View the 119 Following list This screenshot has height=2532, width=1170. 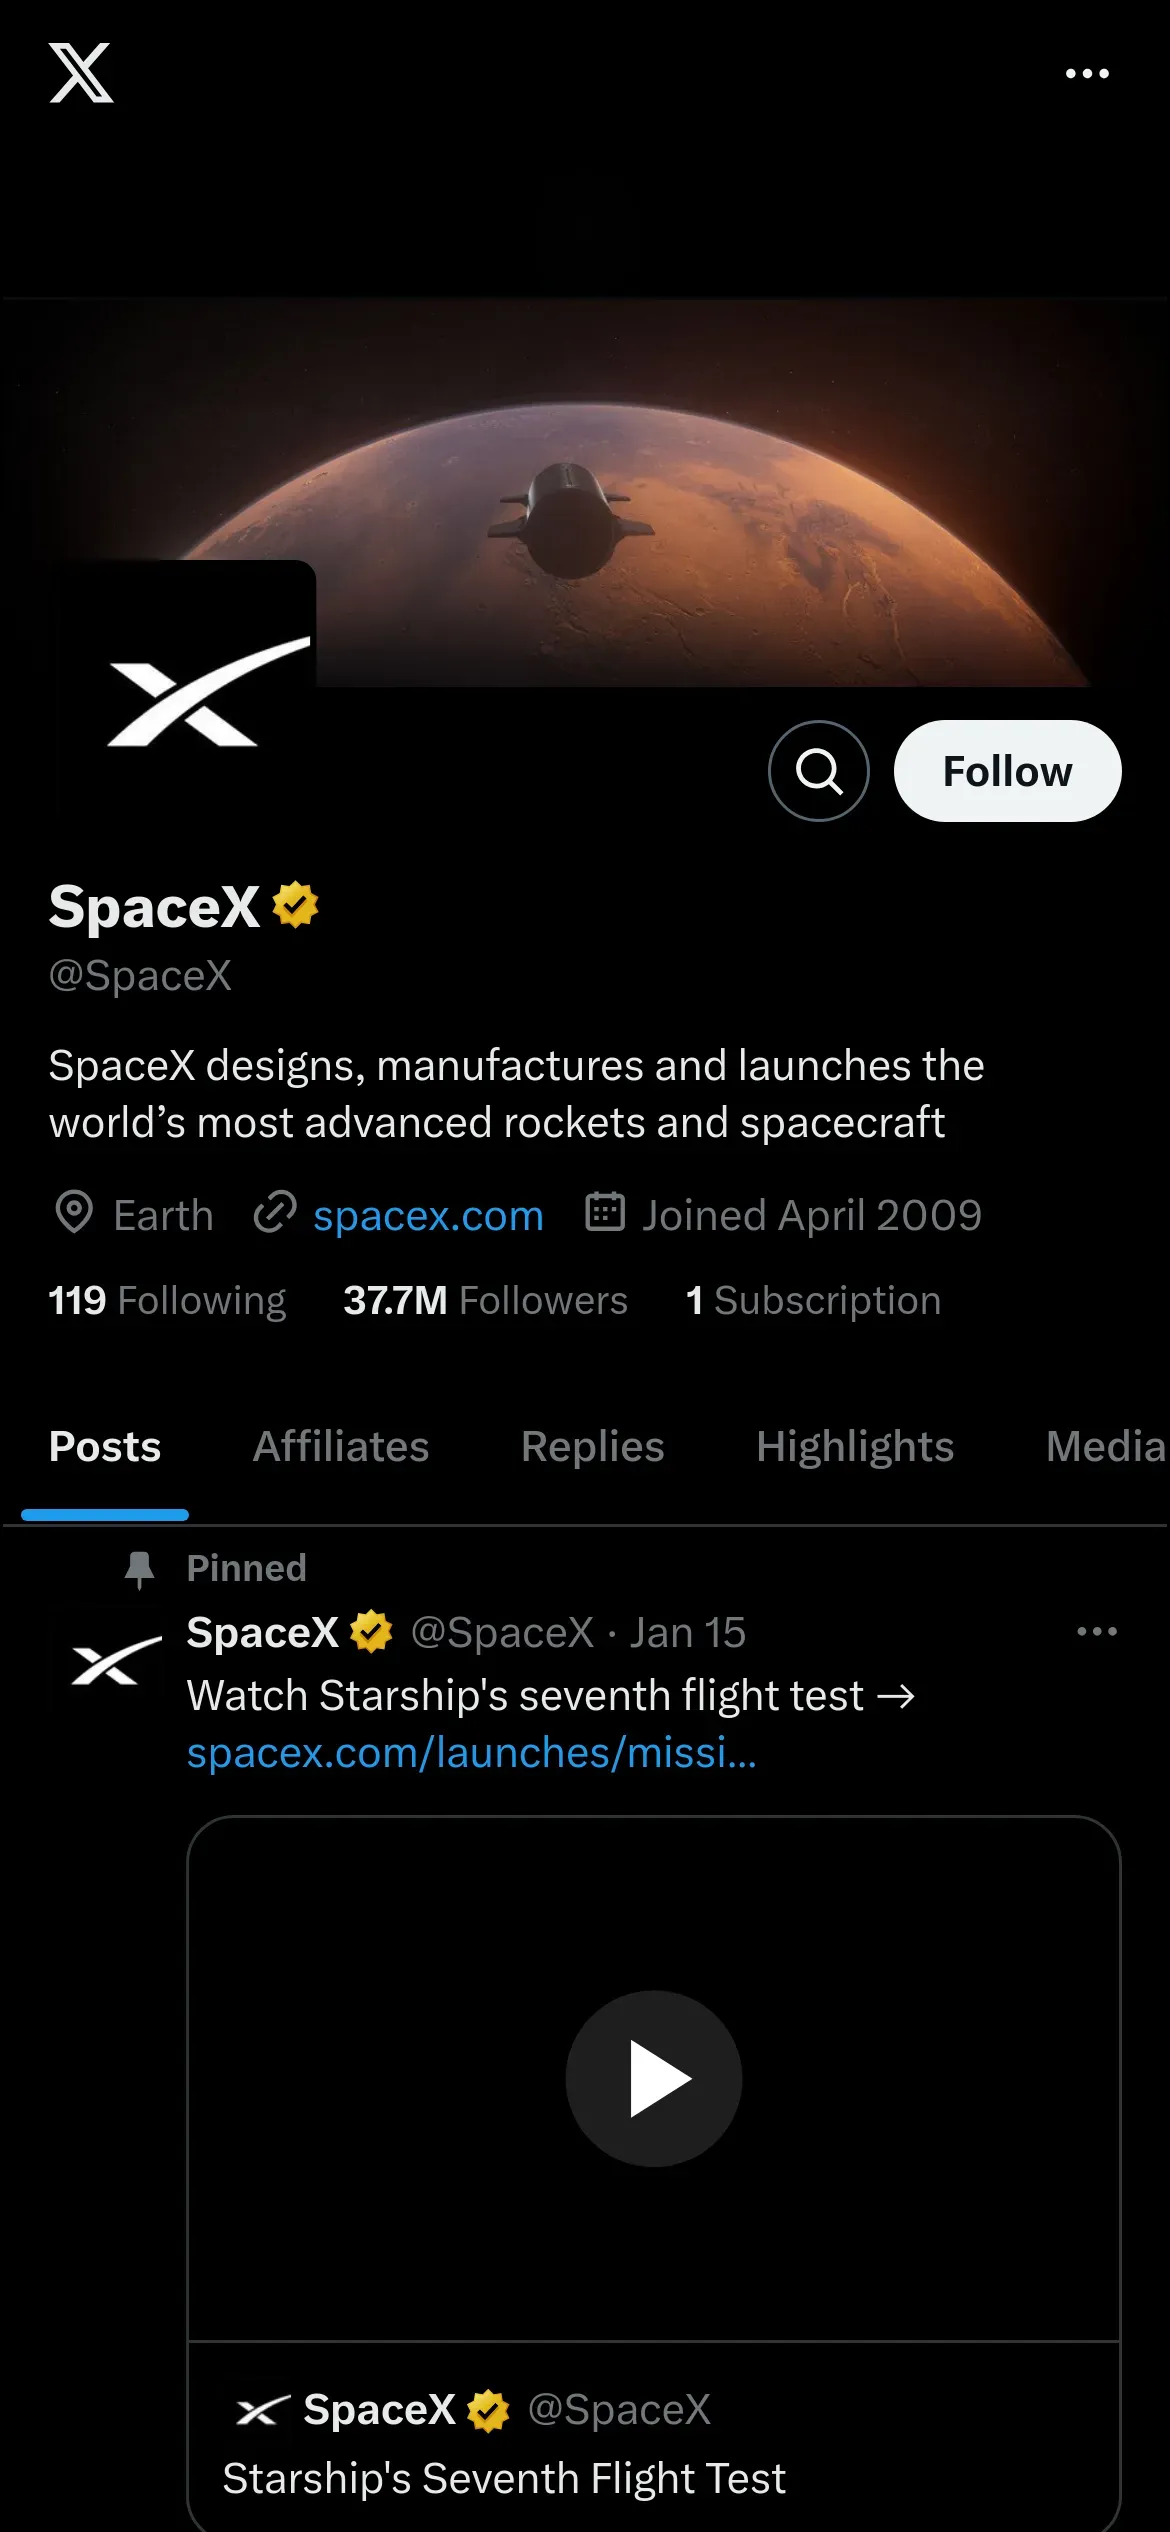tap(167, 1300)
